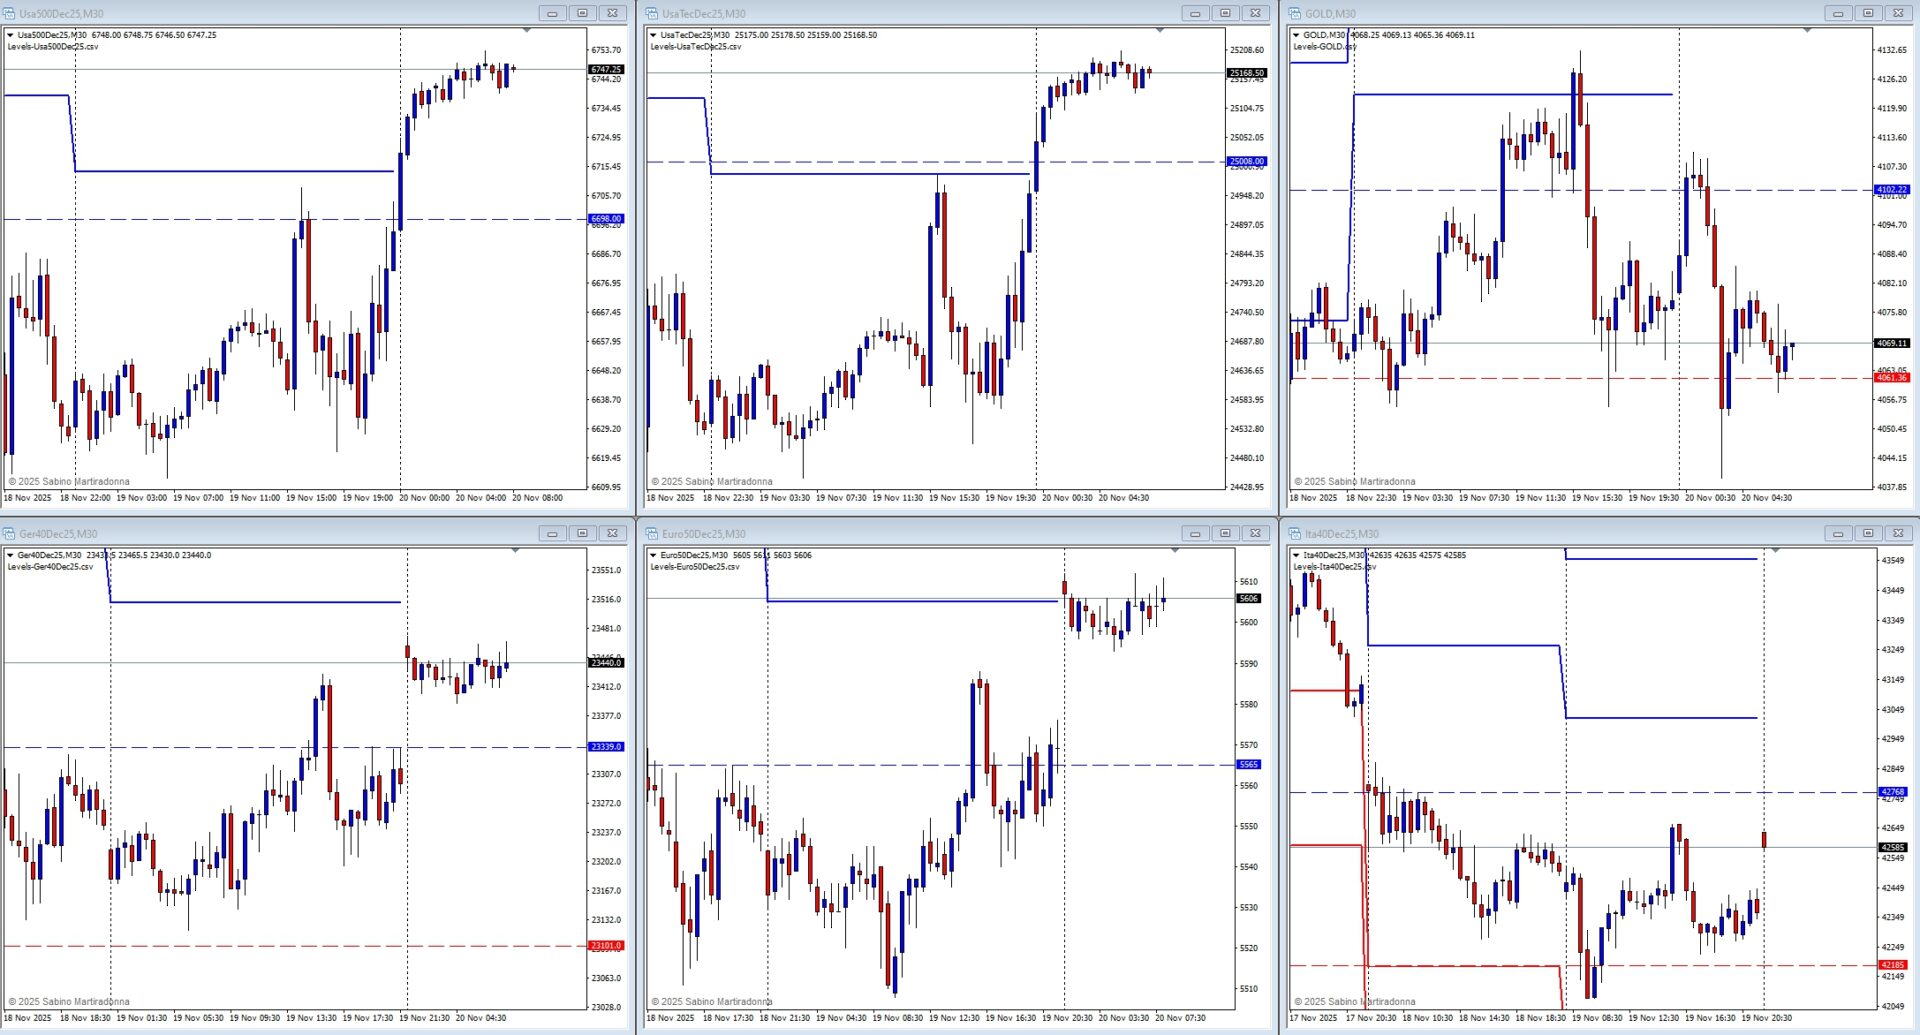Click the Usa500Dec25 chart window icon

9,13
